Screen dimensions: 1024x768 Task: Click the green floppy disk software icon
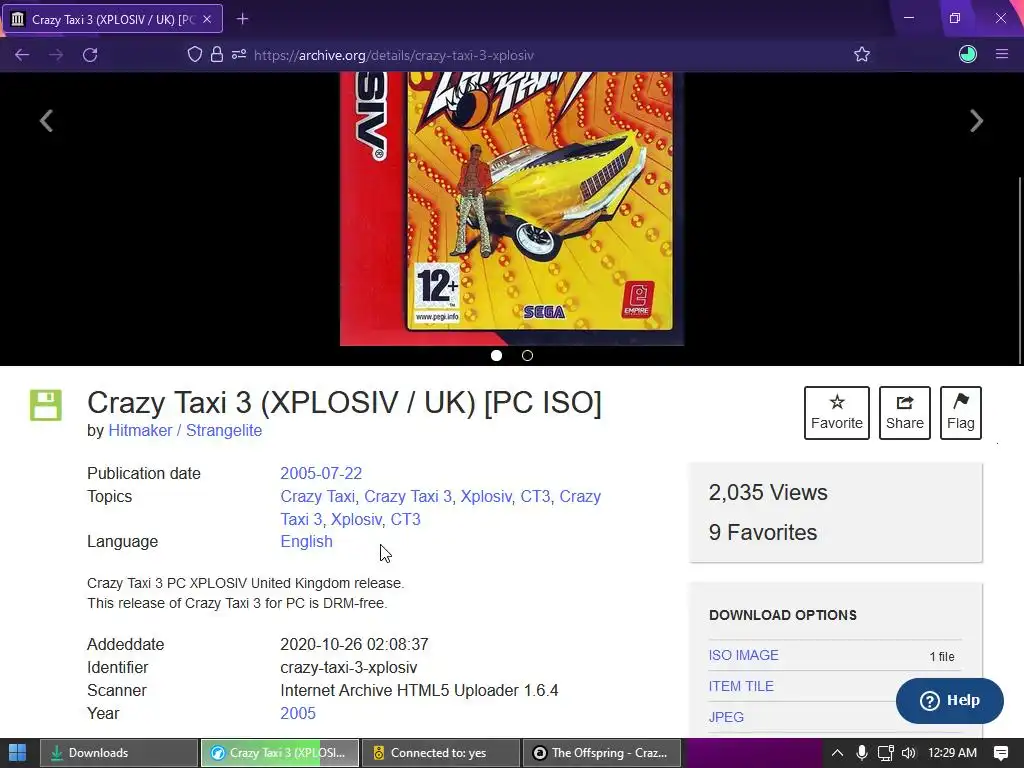[46, 405]
